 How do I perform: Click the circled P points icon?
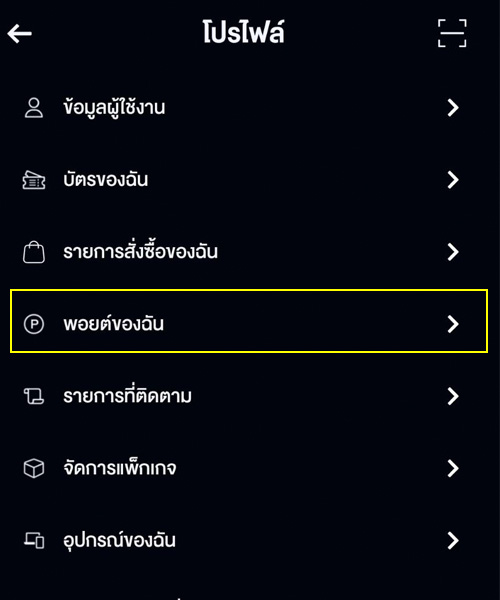[x=34, y=324]
